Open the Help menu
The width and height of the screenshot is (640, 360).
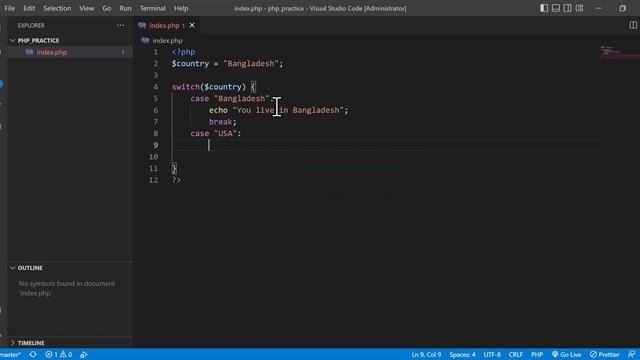[181, 8]
